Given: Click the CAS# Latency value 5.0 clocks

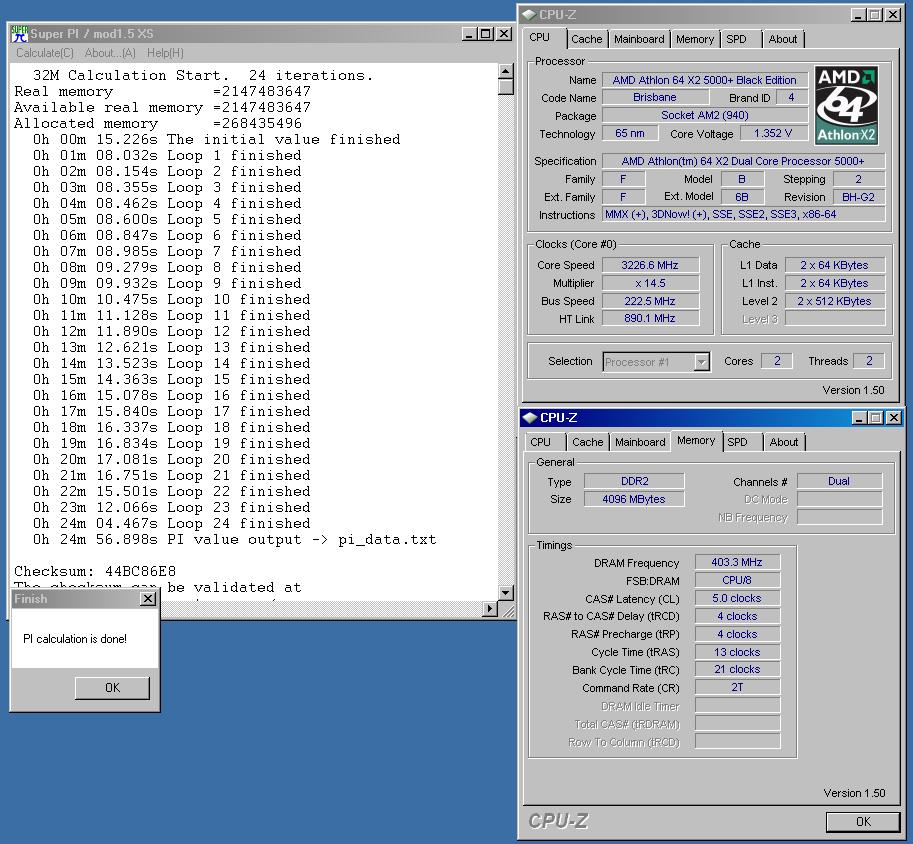Looking at the screenshot, I should coord(737,598).
